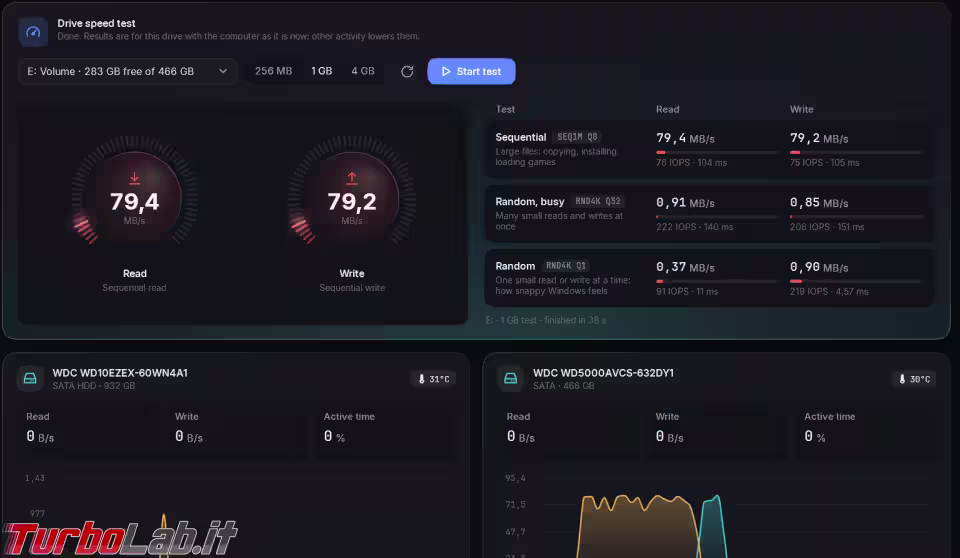This screenshot has height=558, width=960.
Task: Open the E: Volume drive dropdown
Action: [127, 71]
